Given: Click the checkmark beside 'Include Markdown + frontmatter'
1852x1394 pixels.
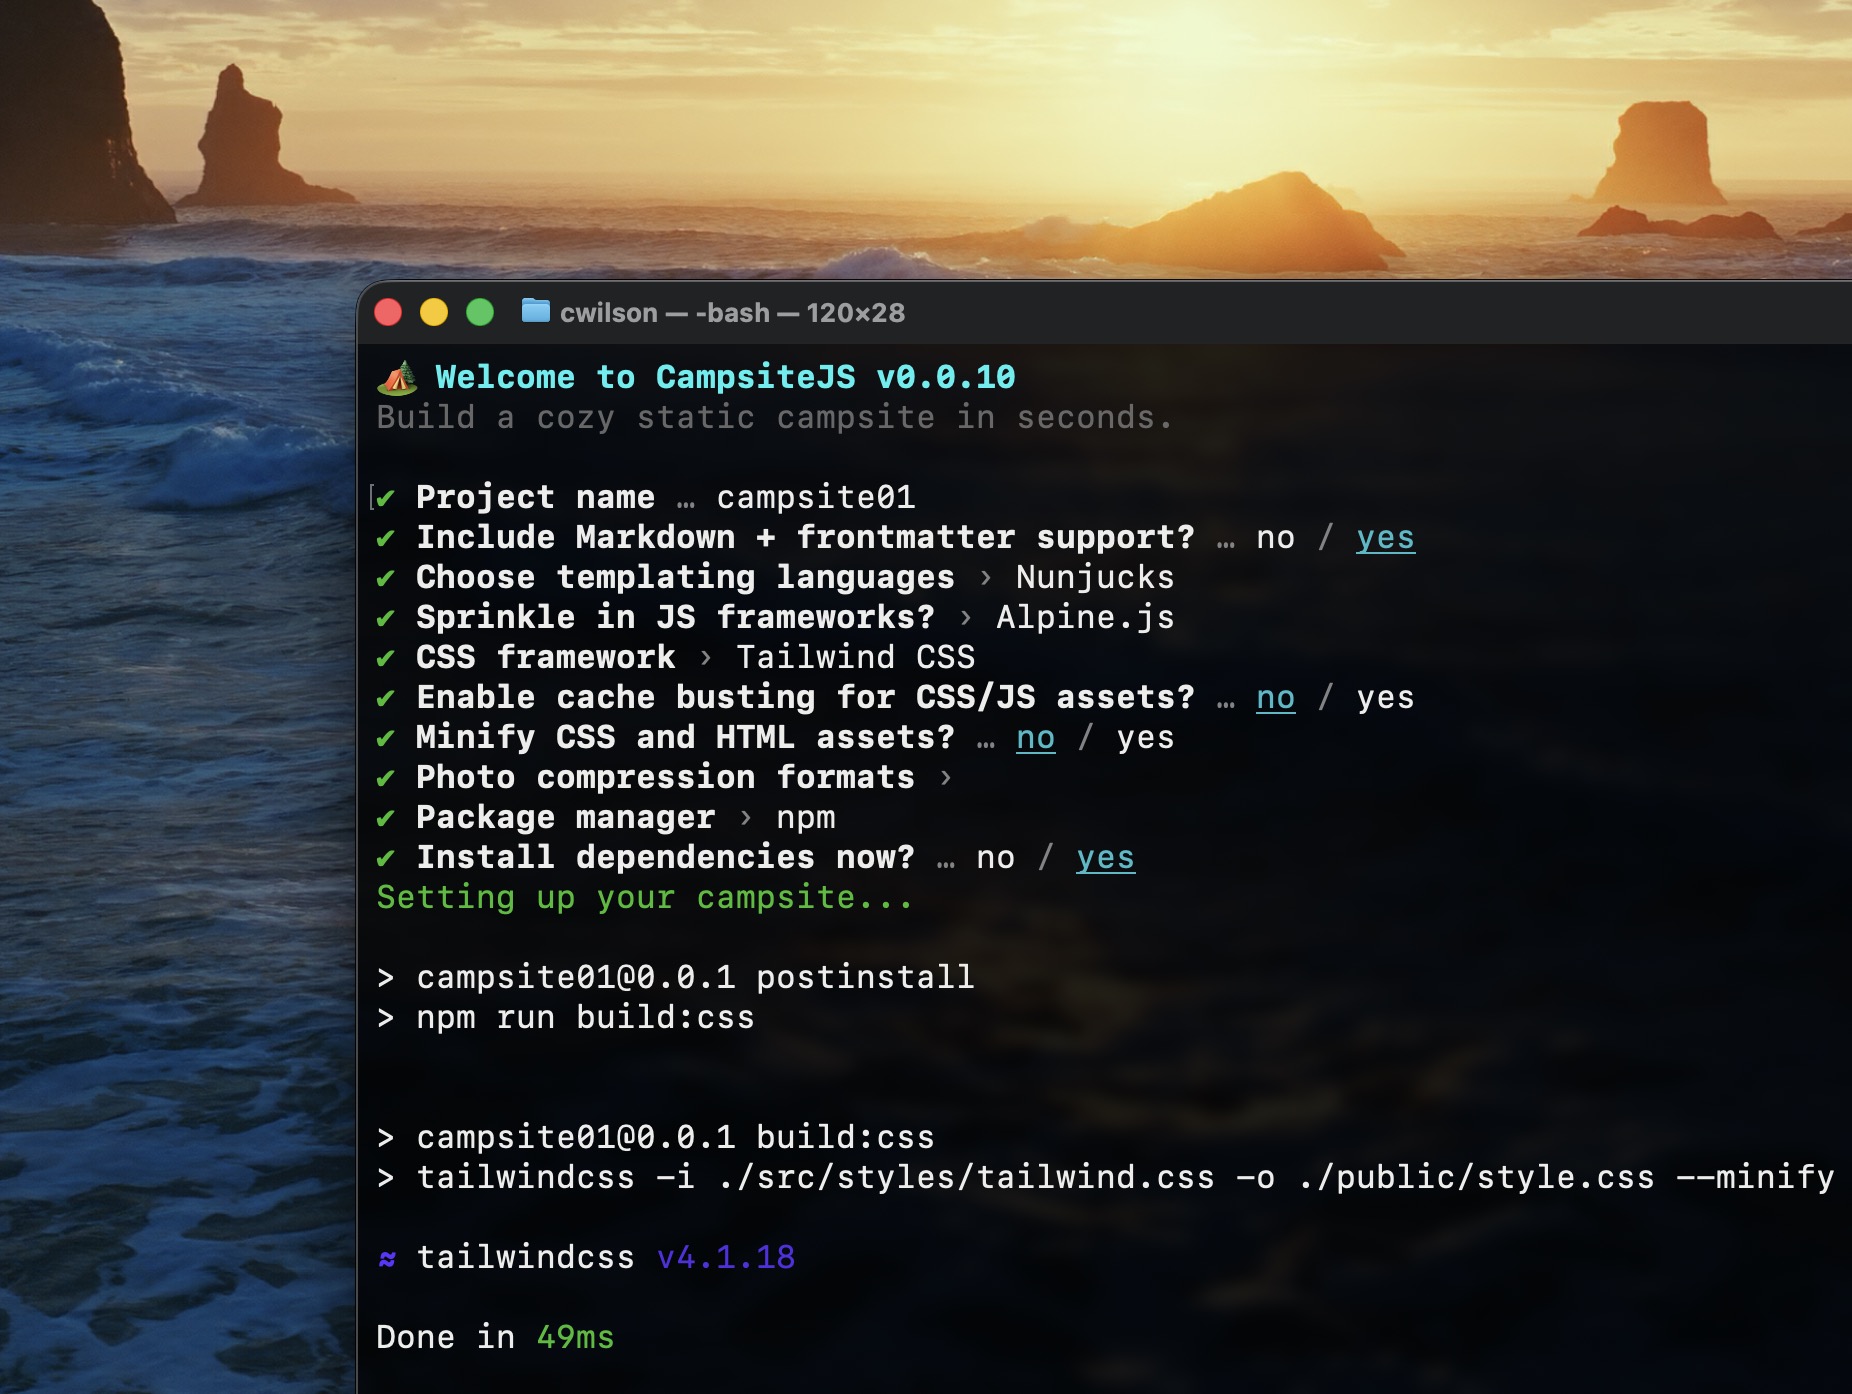Looking at the screenshot, I should coord(386,538).
